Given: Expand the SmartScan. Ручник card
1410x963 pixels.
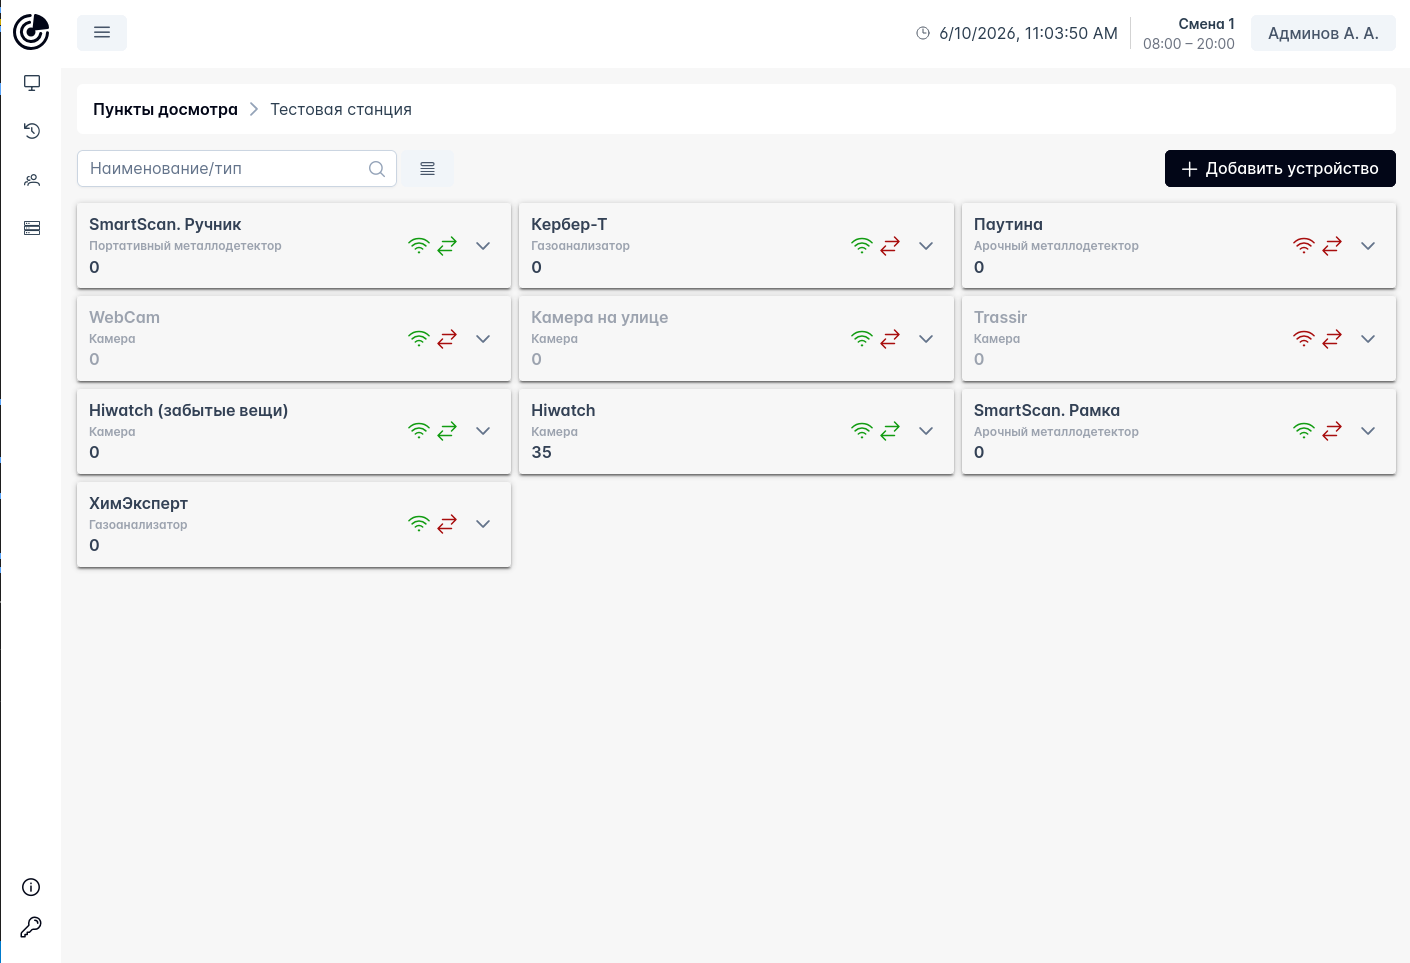Looking at the screenshot, I should [x=483, y=246].
